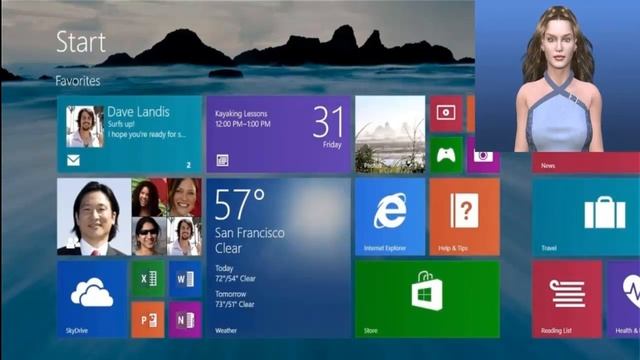Open the Calendar tile showing Kayaking Lessons
640x360 pixels.
pyautogui.click(x=278, y=134)
